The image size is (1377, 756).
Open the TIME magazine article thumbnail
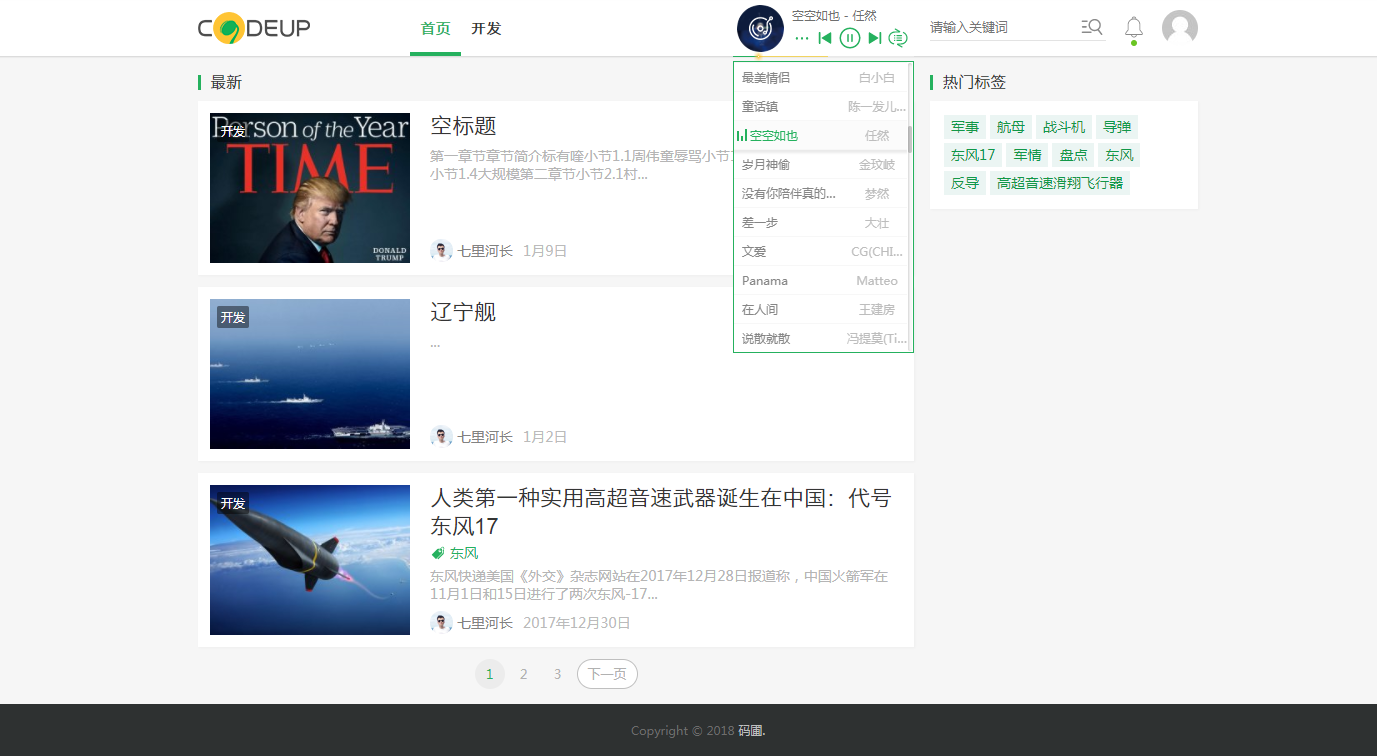coord(310,188)
